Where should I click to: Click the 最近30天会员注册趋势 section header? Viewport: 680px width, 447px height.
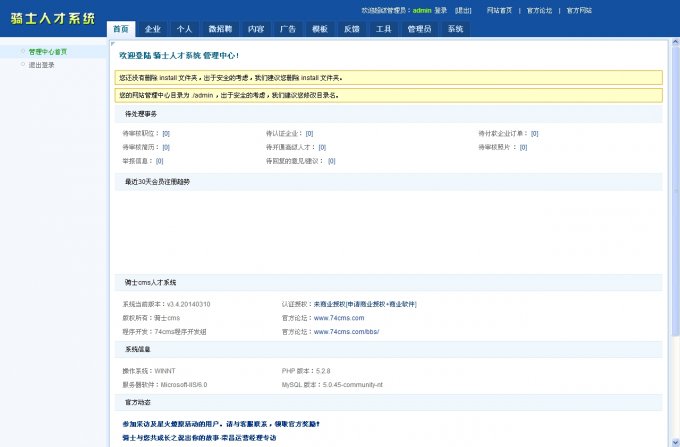389,182
